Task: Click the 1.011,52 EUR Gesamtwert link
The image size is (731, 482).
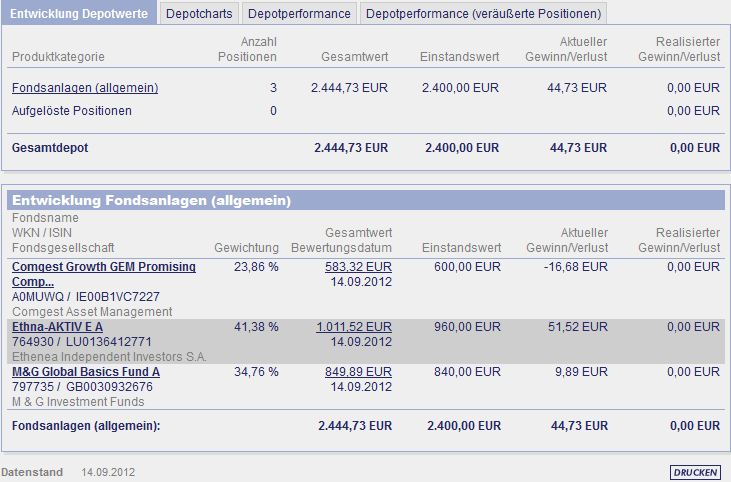Action: point(354,327)
